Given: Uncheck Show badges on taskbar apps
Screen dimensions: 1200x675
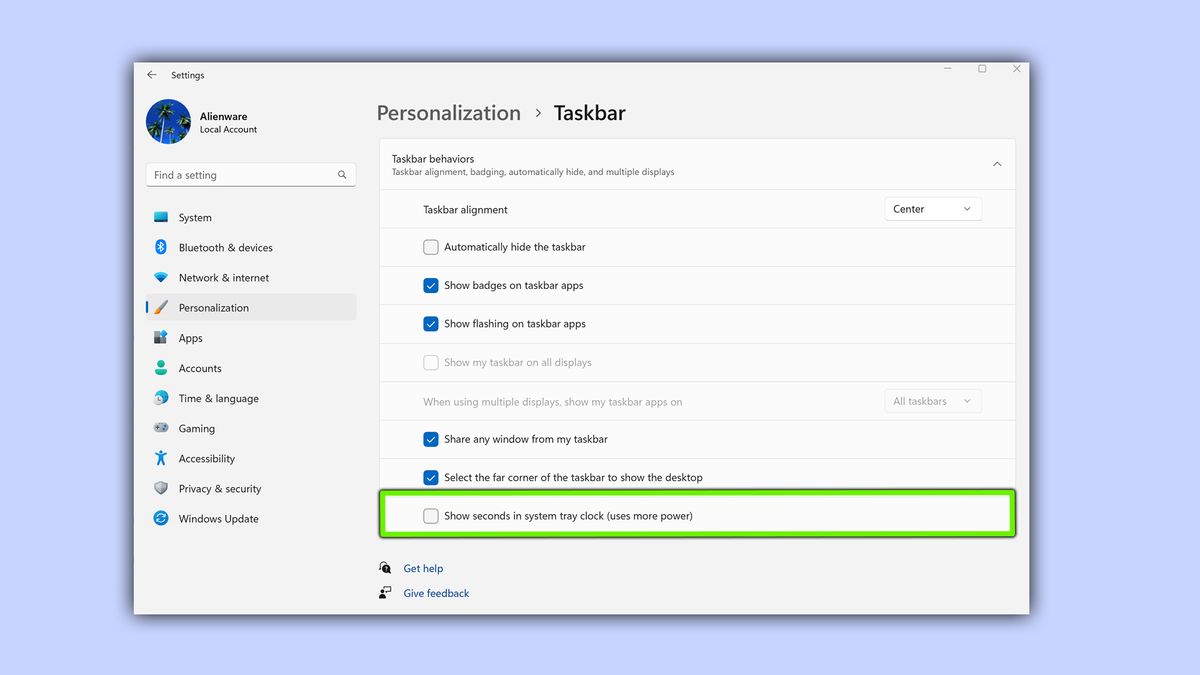Looking at the screenshot, I should (x=431, y=285).
